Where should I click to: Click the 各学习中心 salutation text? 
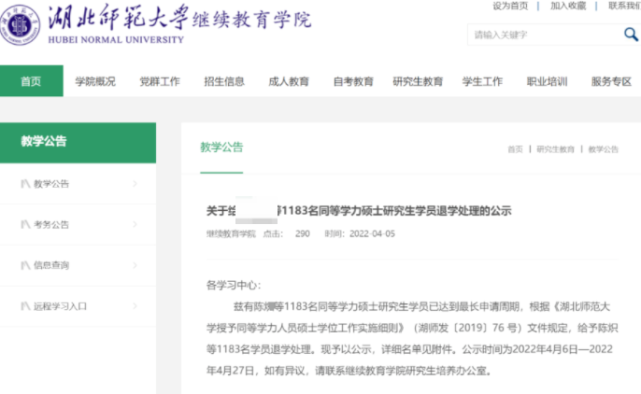click(233, 285)
